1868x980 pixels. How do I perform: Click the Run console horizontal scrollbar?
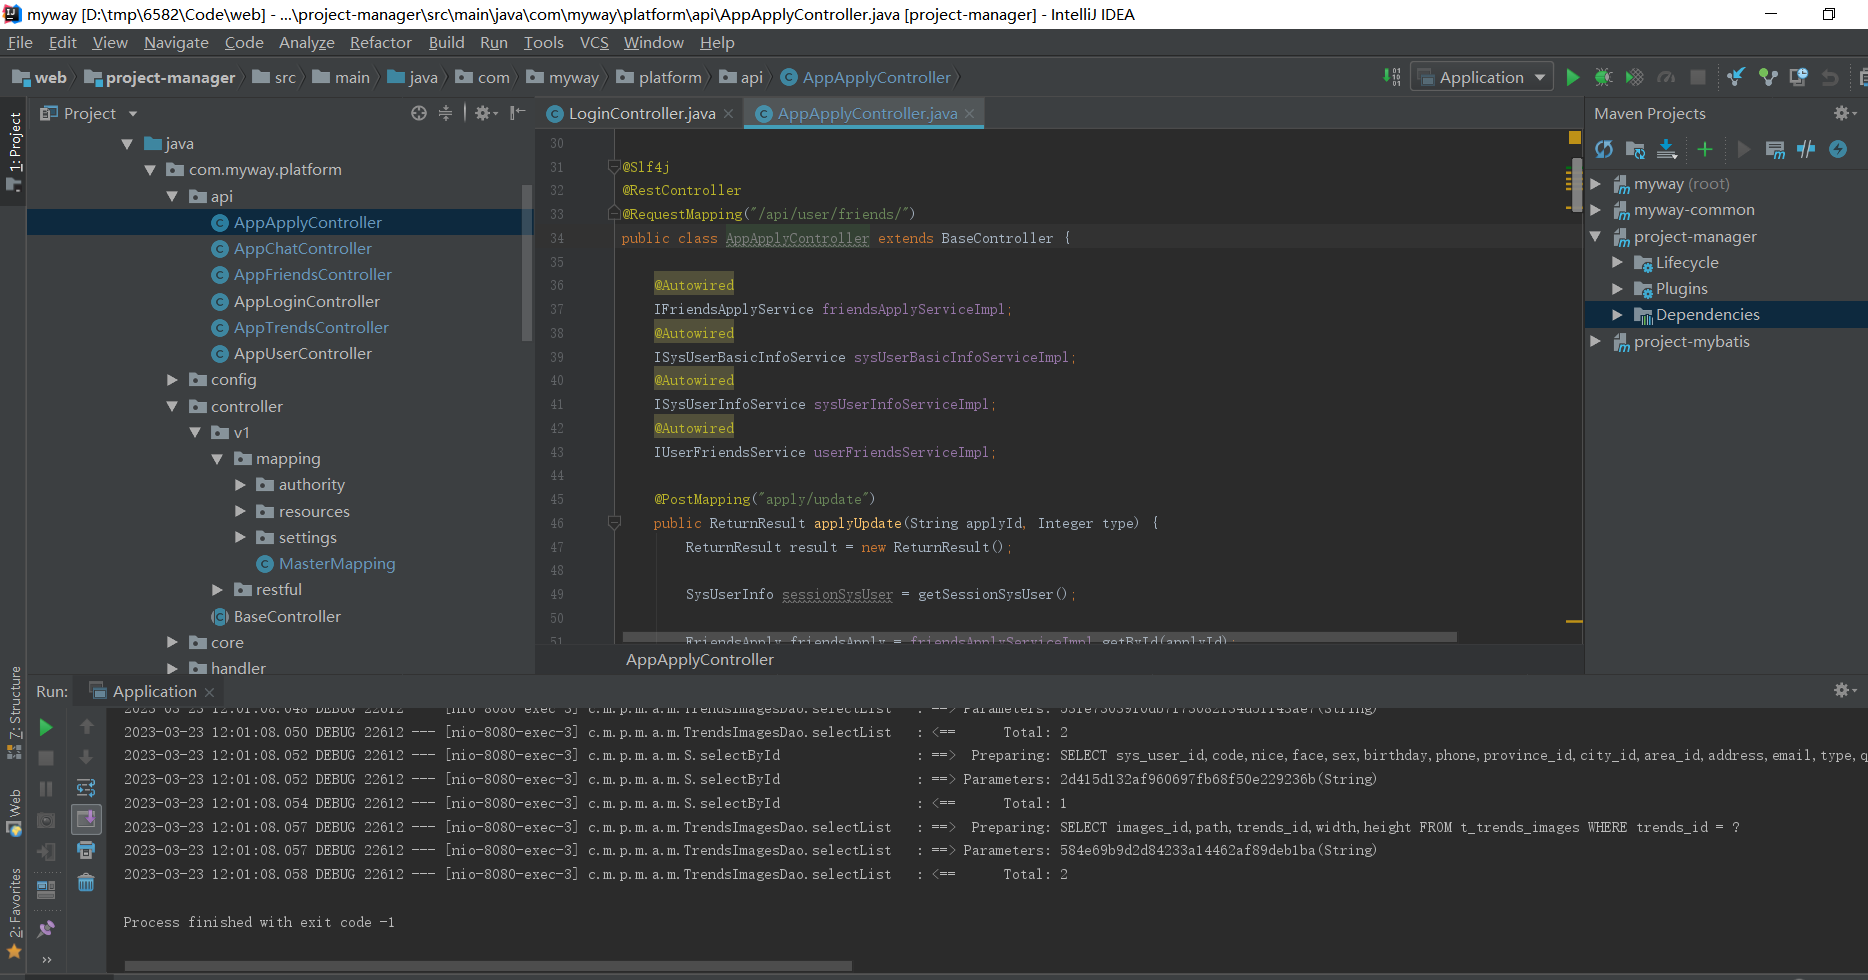coord(488,966)
